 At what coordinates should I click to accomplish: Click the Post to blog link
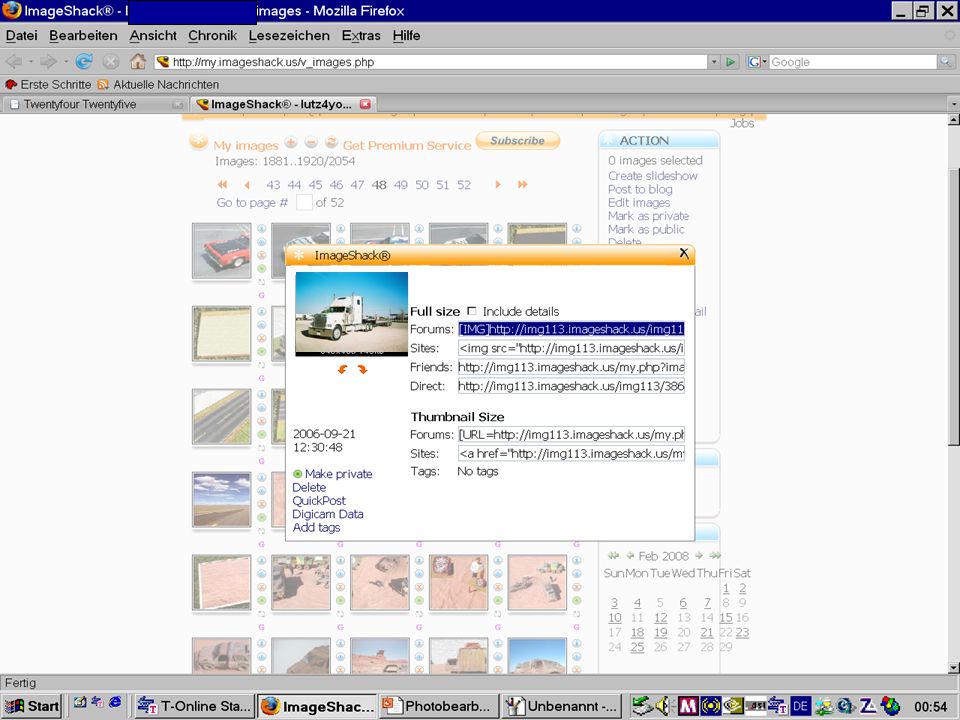coord(640,189)
